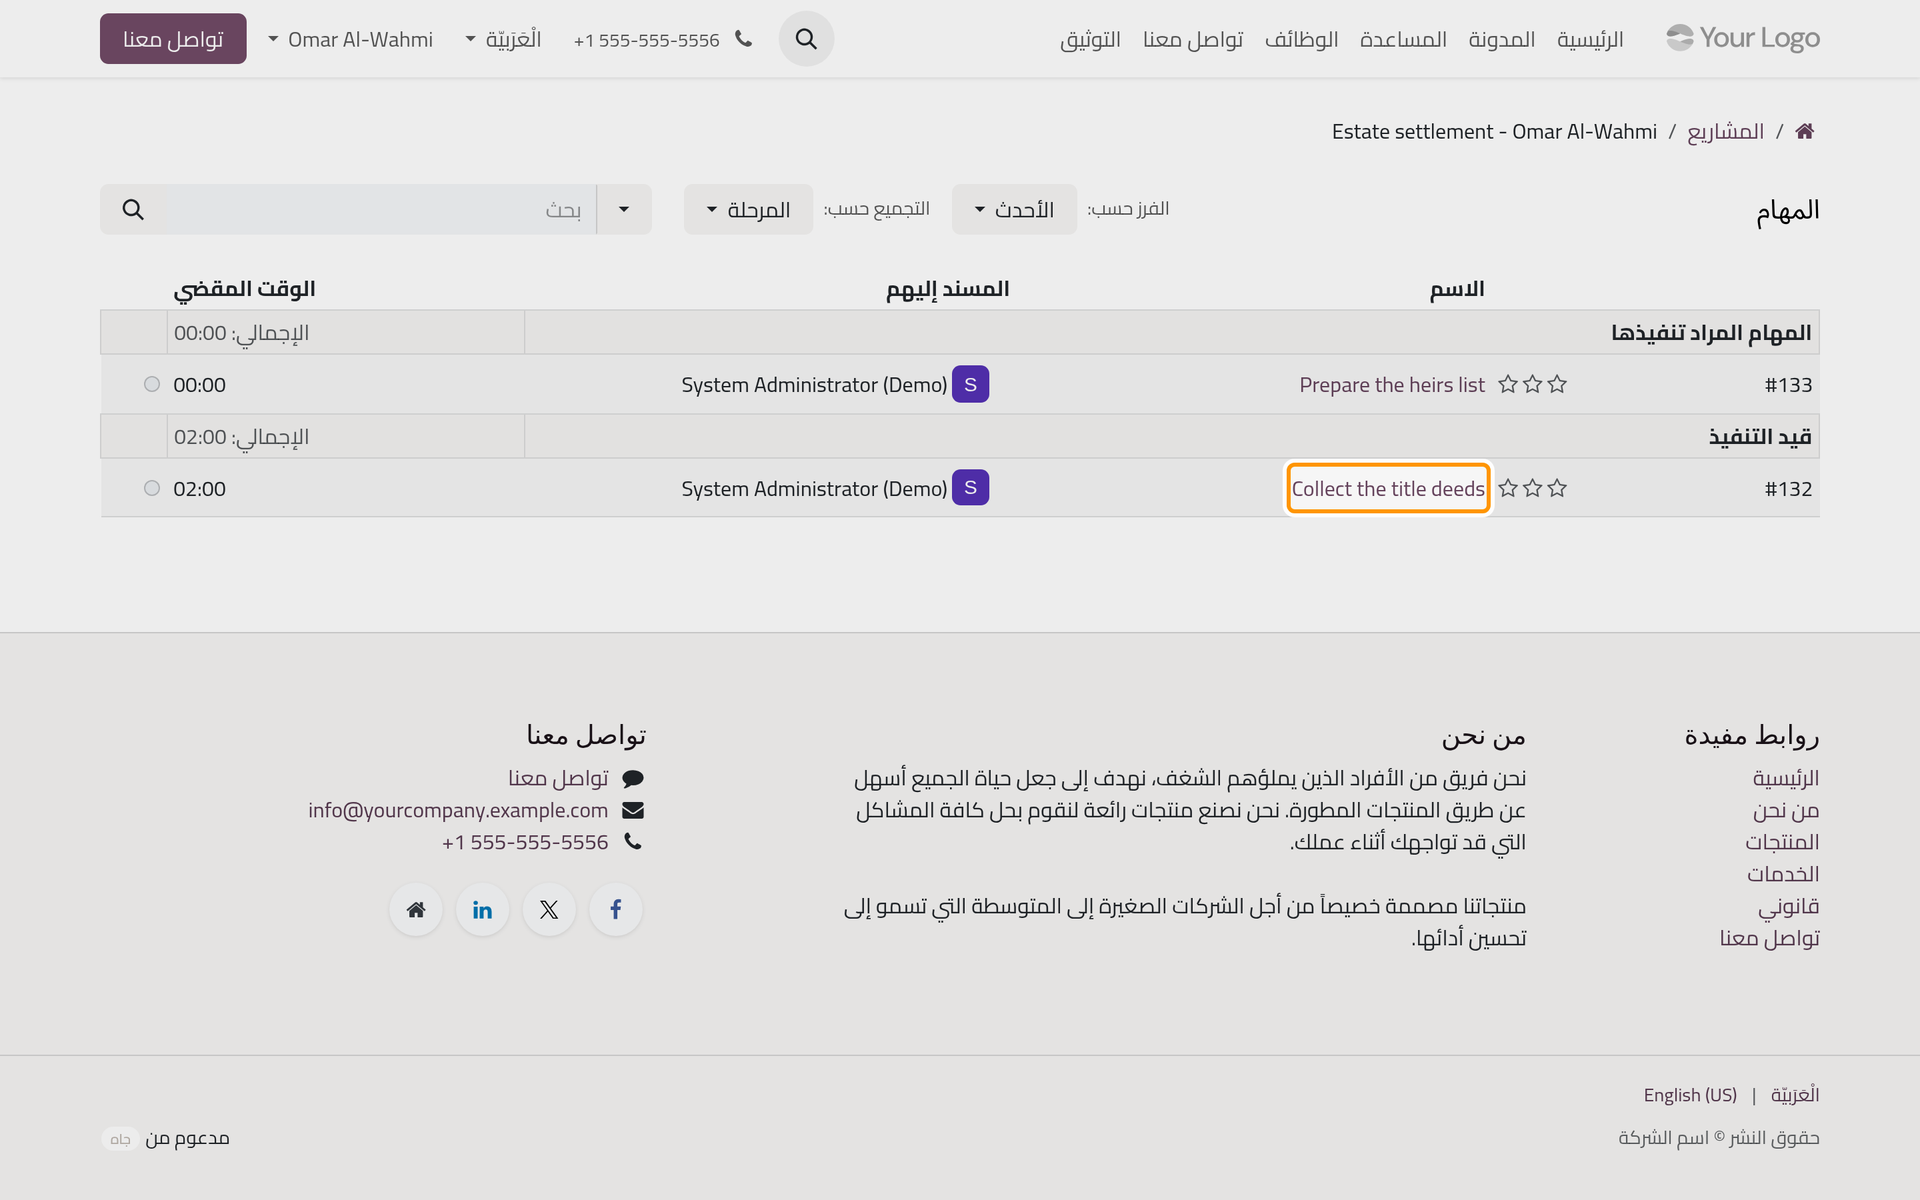Open the Prepare the heirs list task
1920x1200 pixels.
pyautogui.click(x=1392, y=384)
